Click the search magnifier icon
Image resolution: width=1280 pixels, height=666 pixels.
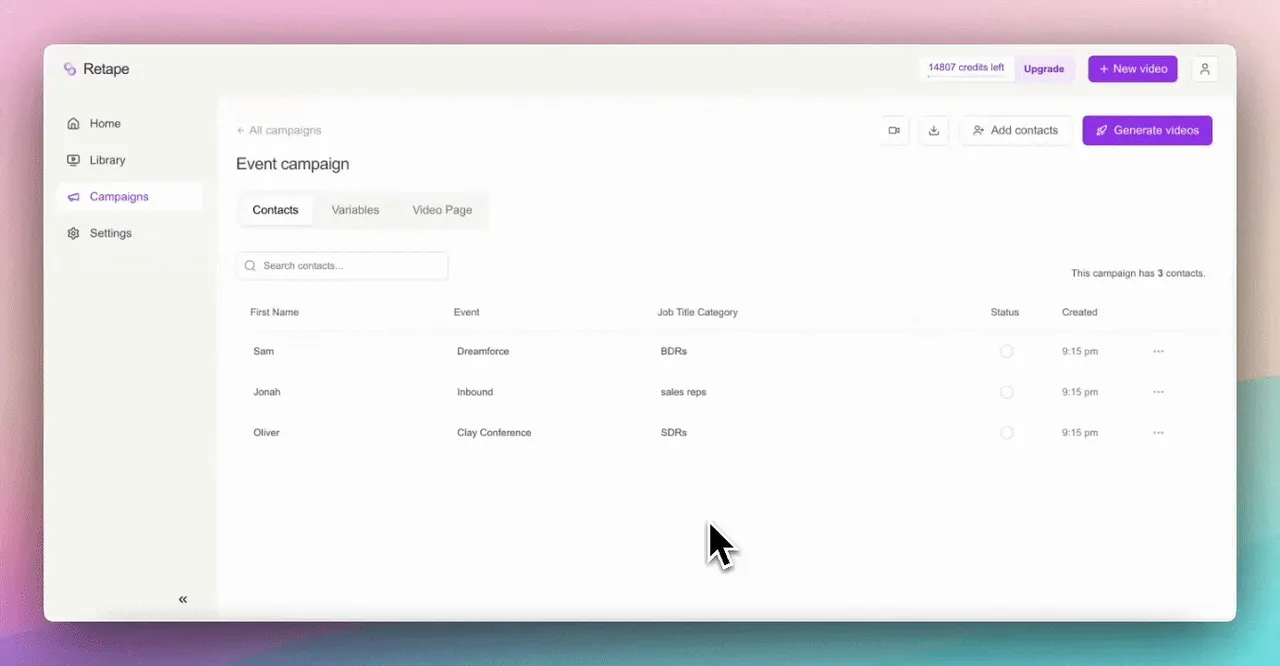(x=250, y=266)
